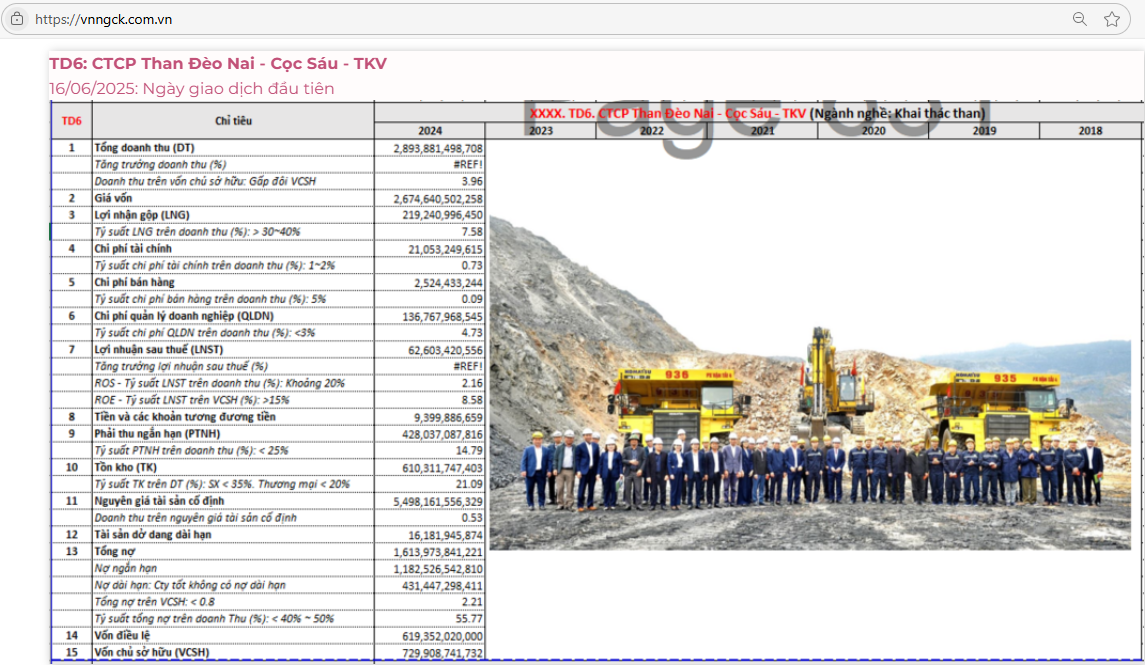
Task: Click value 136,767,968,545
Action: 442,317
